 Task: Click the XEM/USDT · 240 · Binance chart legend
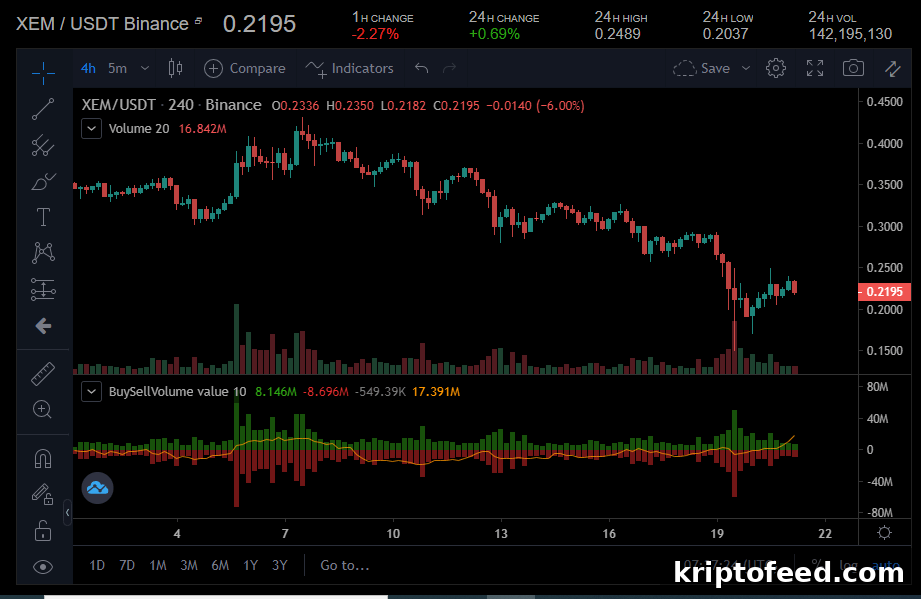(x=172, y=105)
